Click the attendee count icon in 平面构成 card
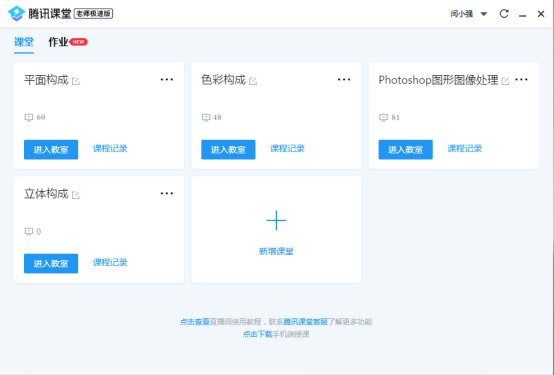 29,117
